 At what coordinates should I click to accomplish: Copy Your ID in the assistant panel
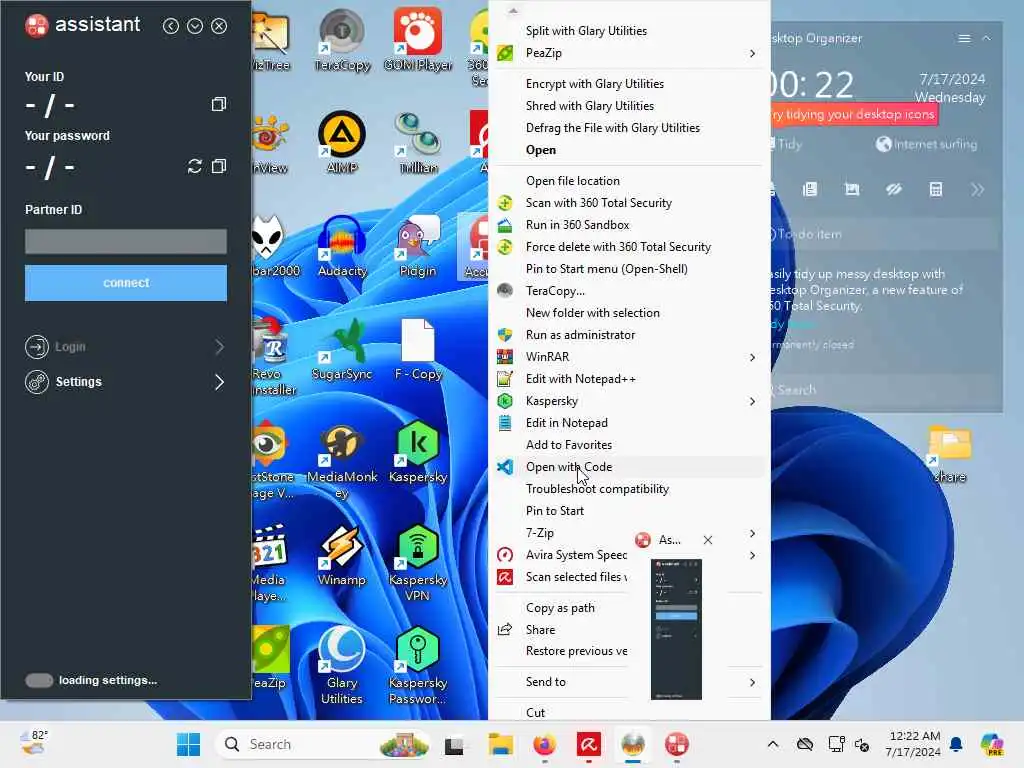click(x=219, y=104)
